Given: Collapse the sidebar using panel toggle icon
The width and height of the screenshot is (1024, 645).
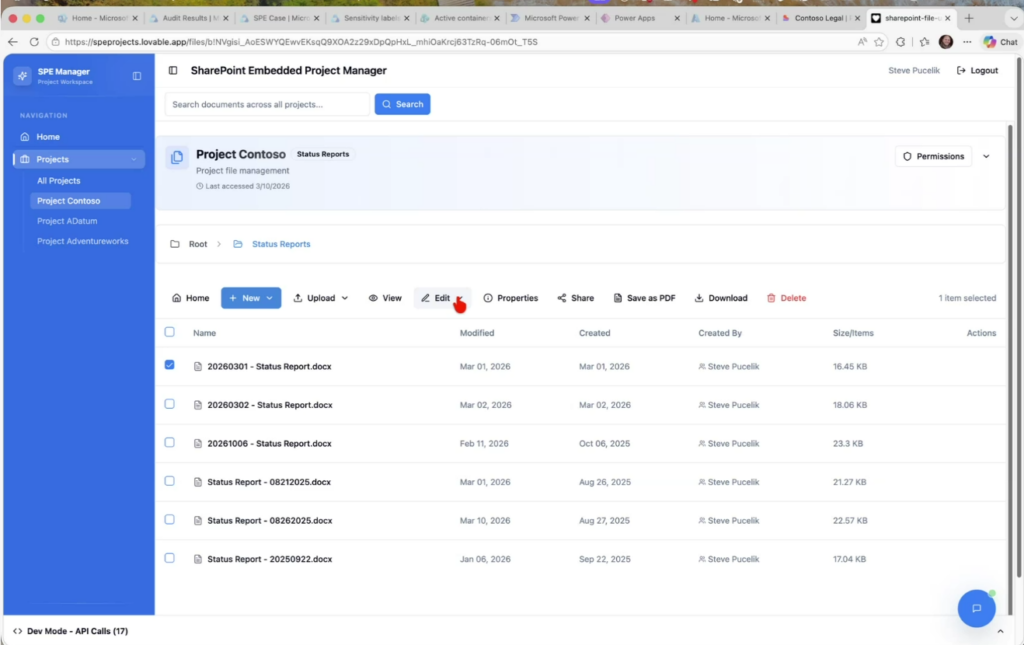Looking at the screenshot, I should pos(137,76).
